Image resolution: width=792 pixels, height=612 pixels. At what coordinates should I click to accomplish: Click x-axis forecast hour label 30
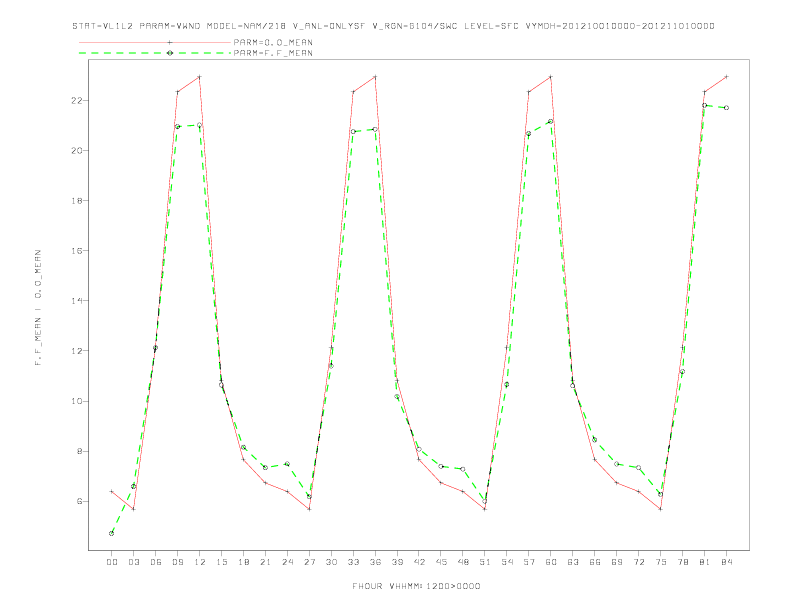pyautogui.click(x=331, y=562)
